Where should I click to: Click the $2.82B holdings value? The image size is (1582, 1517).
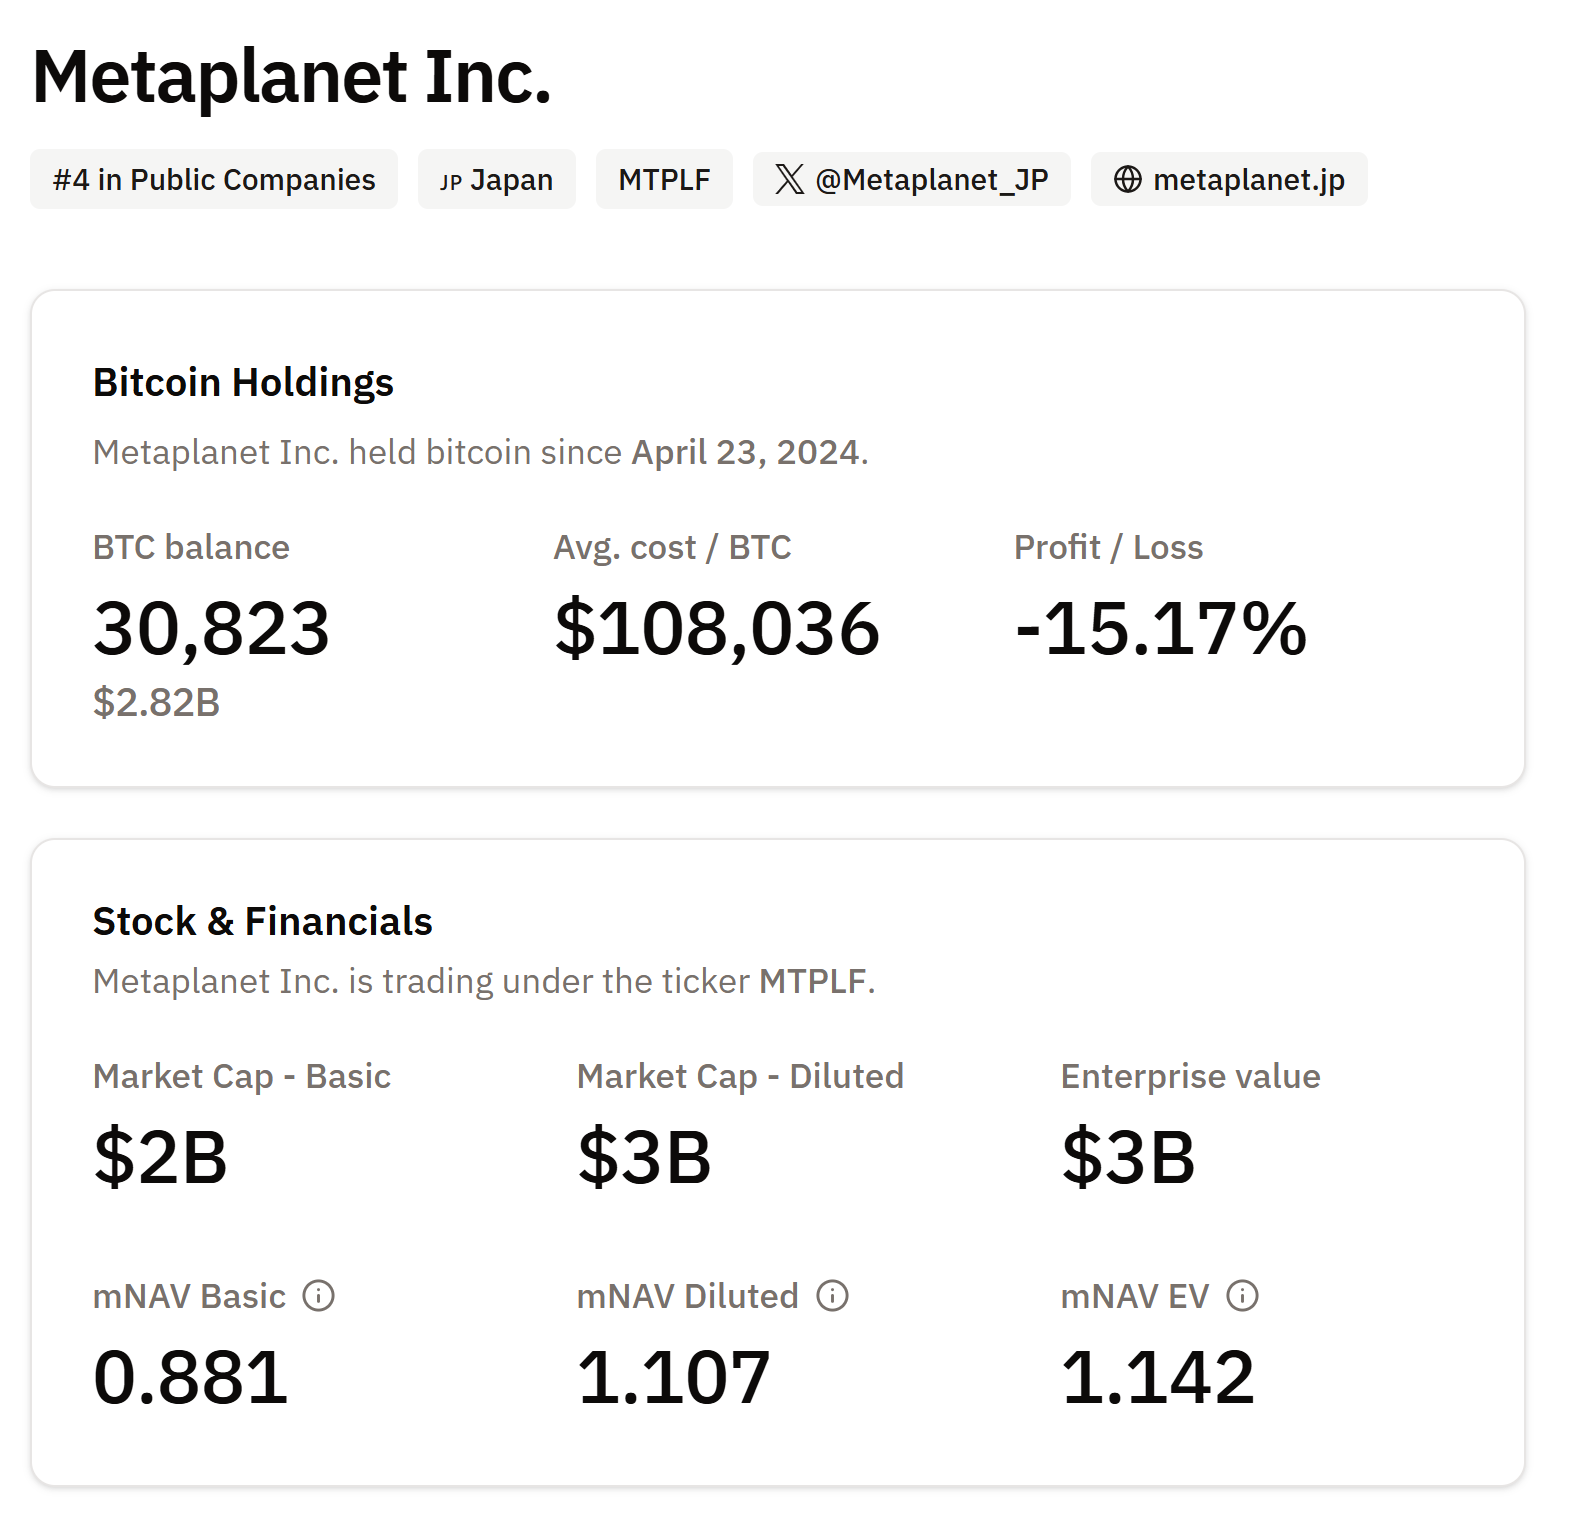155,704
